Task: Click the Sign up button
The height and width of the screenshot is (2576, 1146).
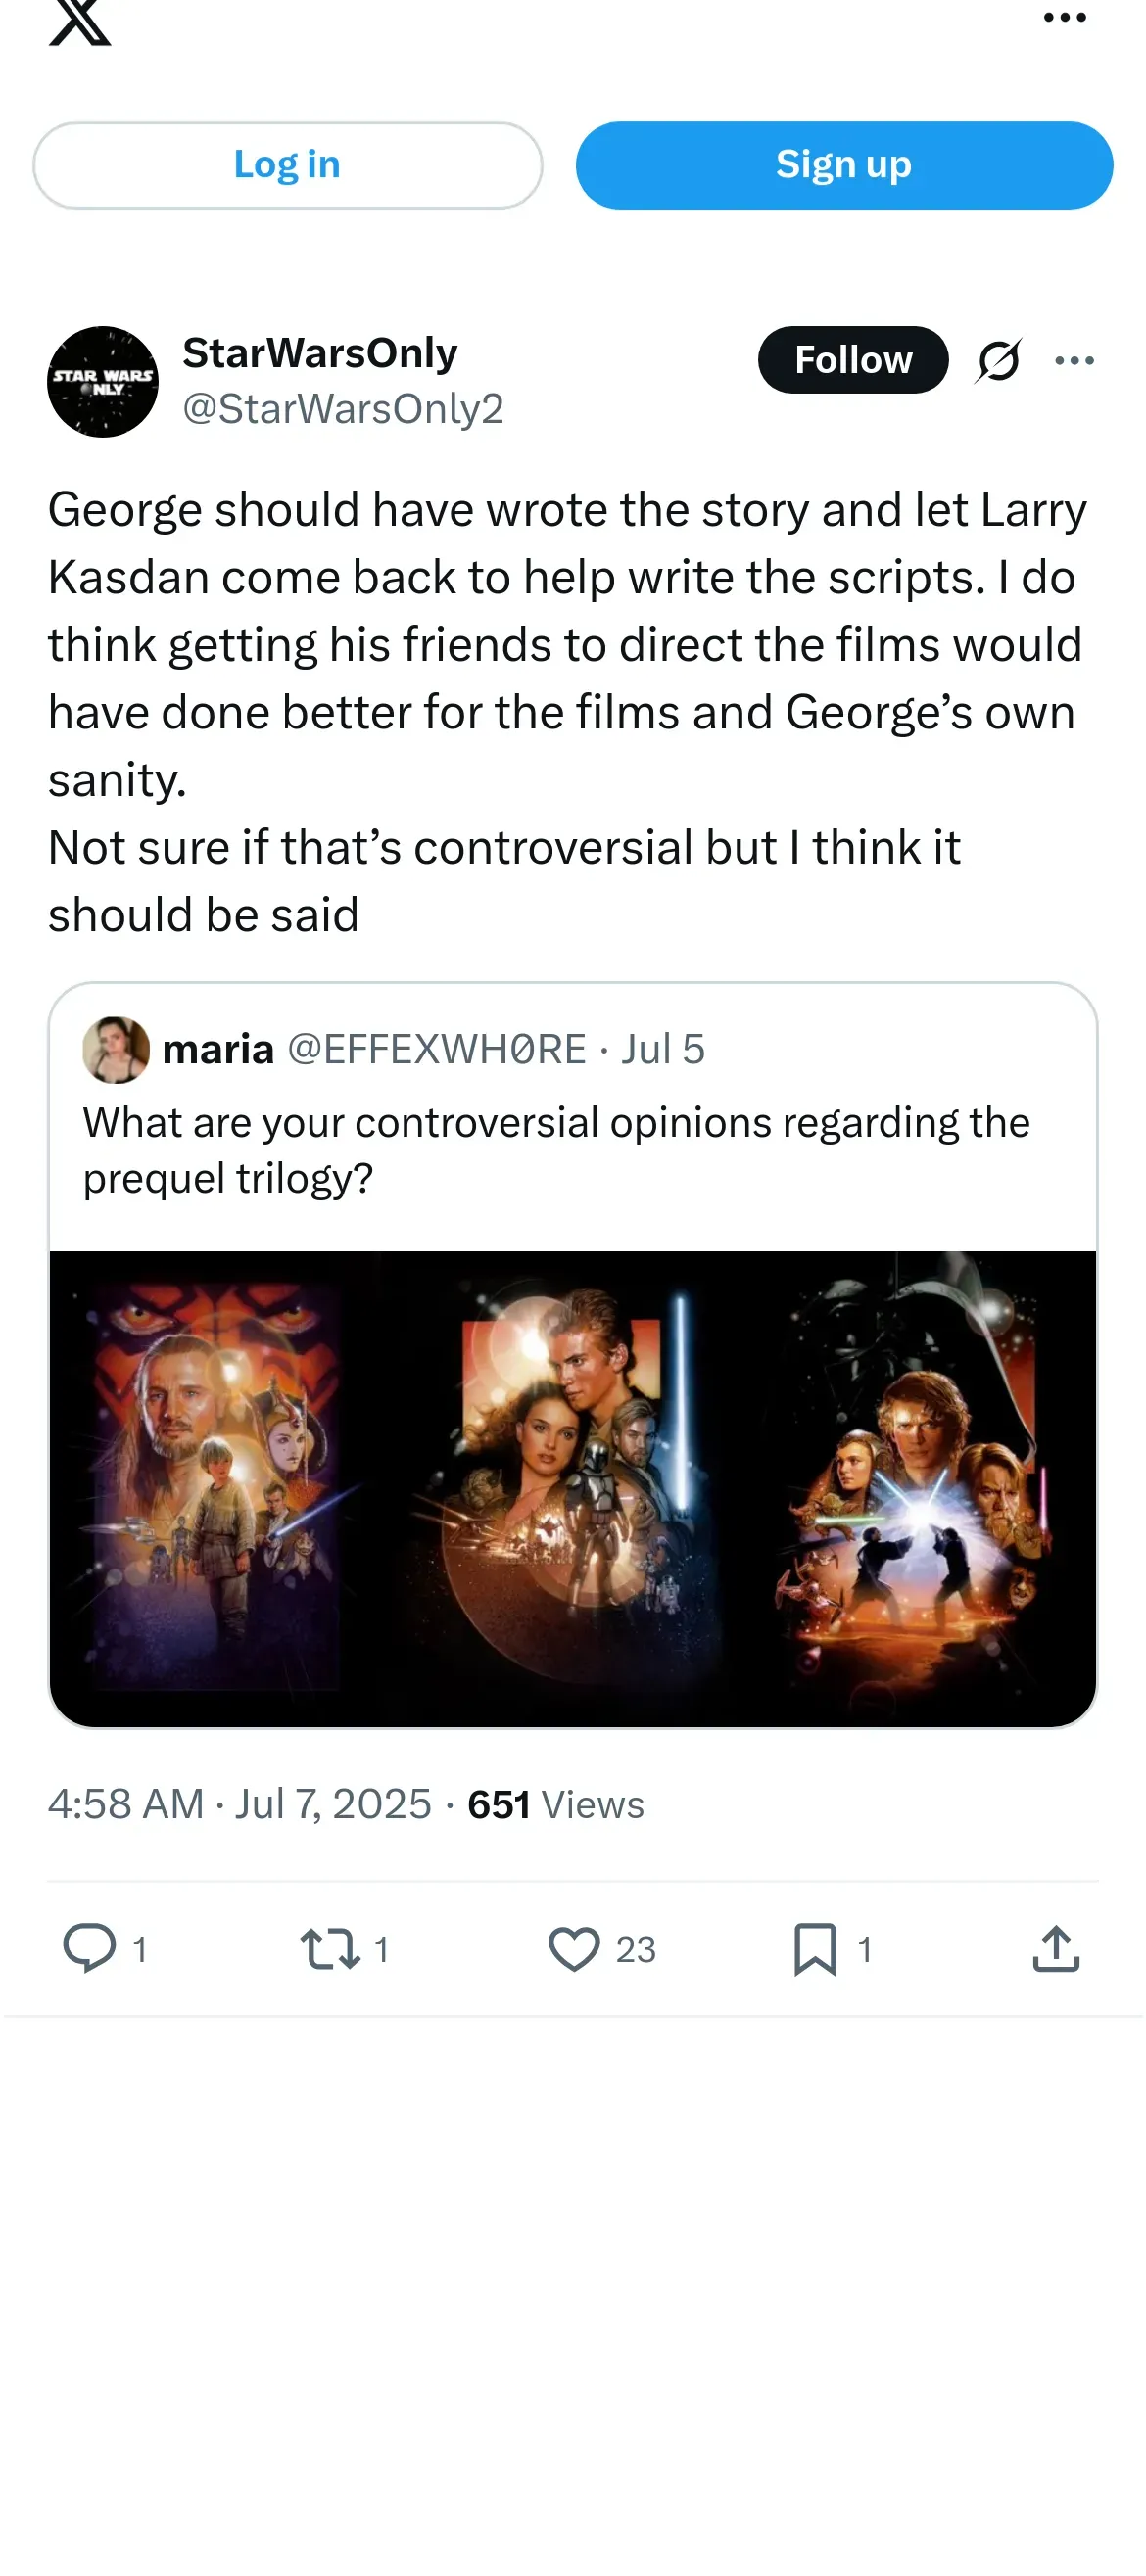Action: pyautogui.click(x=844, y=165)
